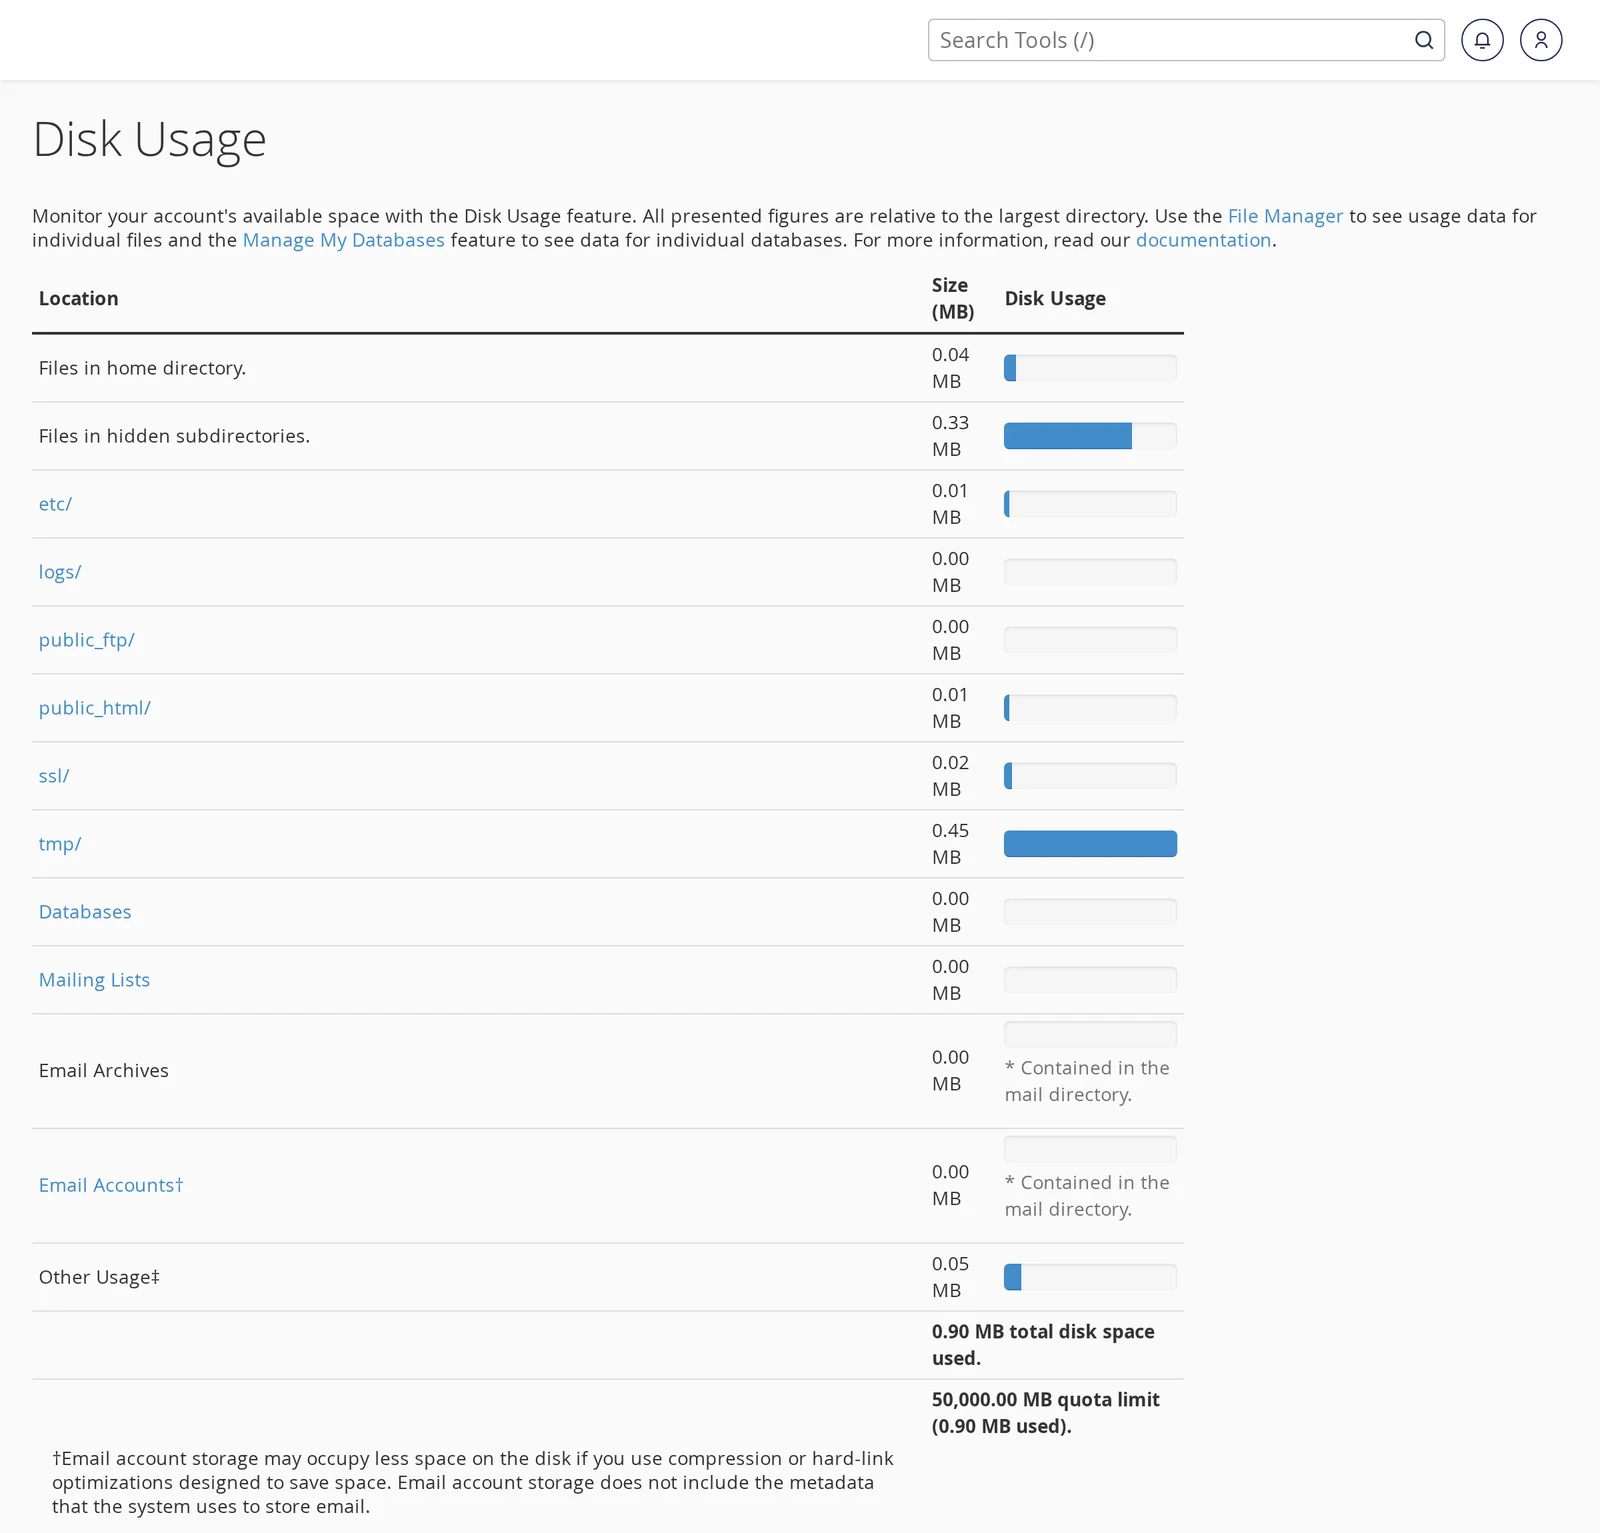Click the ssl/ disk usage bar
Image resolution: width=1600 pixels, height=1533 pixels.
pyautogui.click(x=1090, y=776)
